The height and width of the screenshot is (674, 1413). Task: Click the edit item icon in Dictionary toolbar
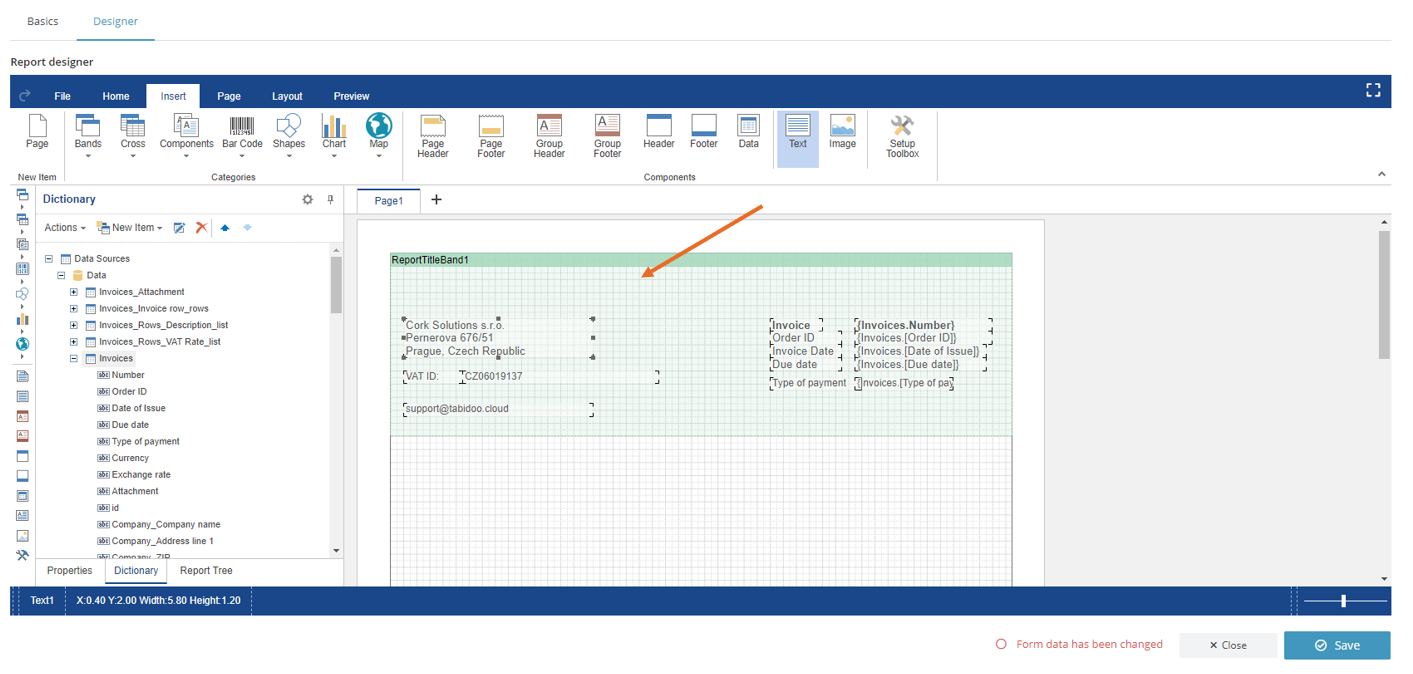click(179, 228)
